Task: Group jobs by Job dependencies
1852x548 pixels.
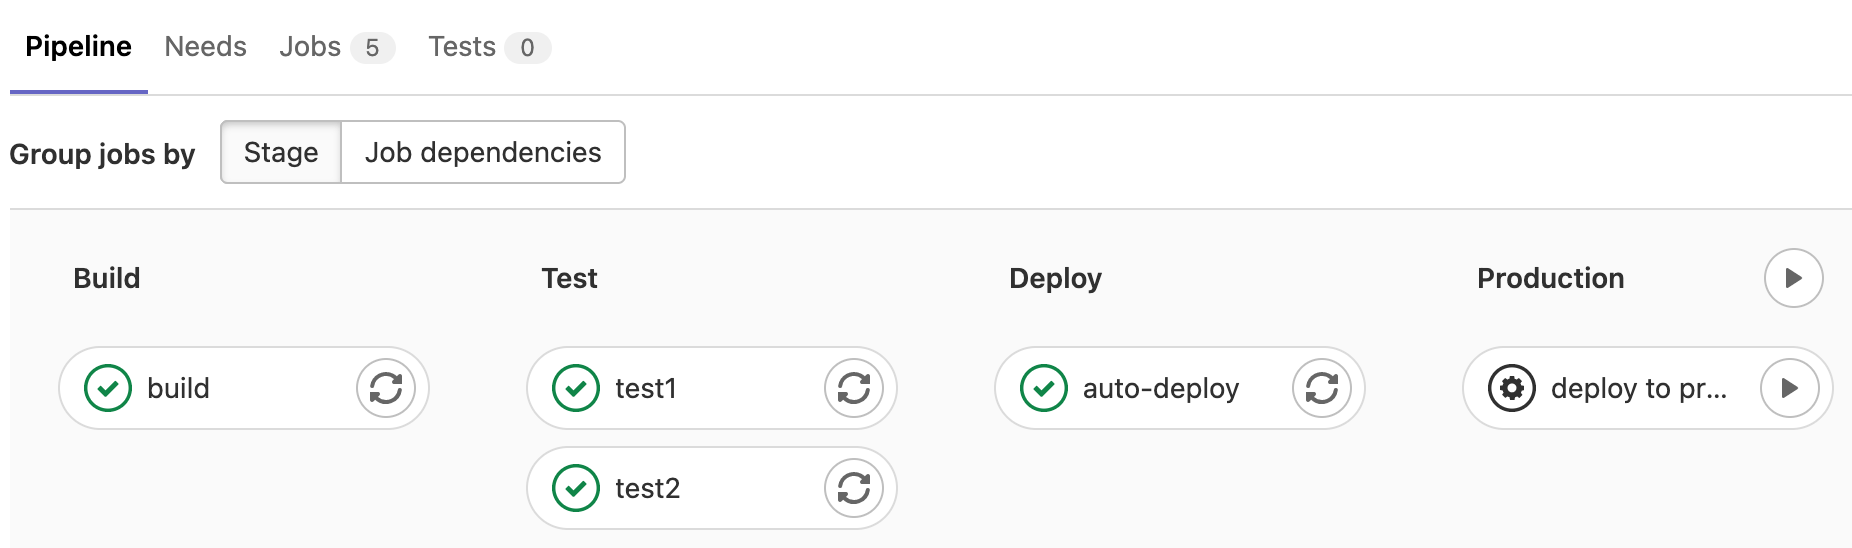Action: (483, 152)
